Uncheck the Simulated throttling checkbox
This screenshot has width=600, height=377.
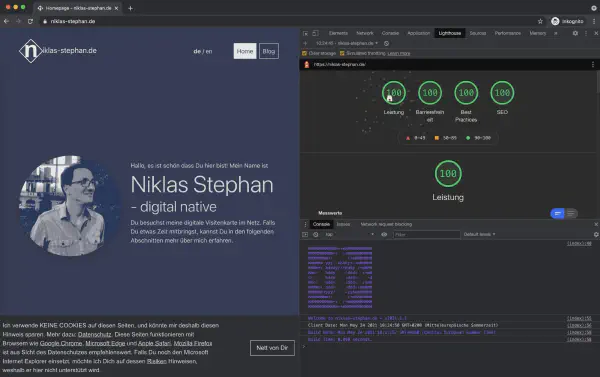click(x=342, y=54)
